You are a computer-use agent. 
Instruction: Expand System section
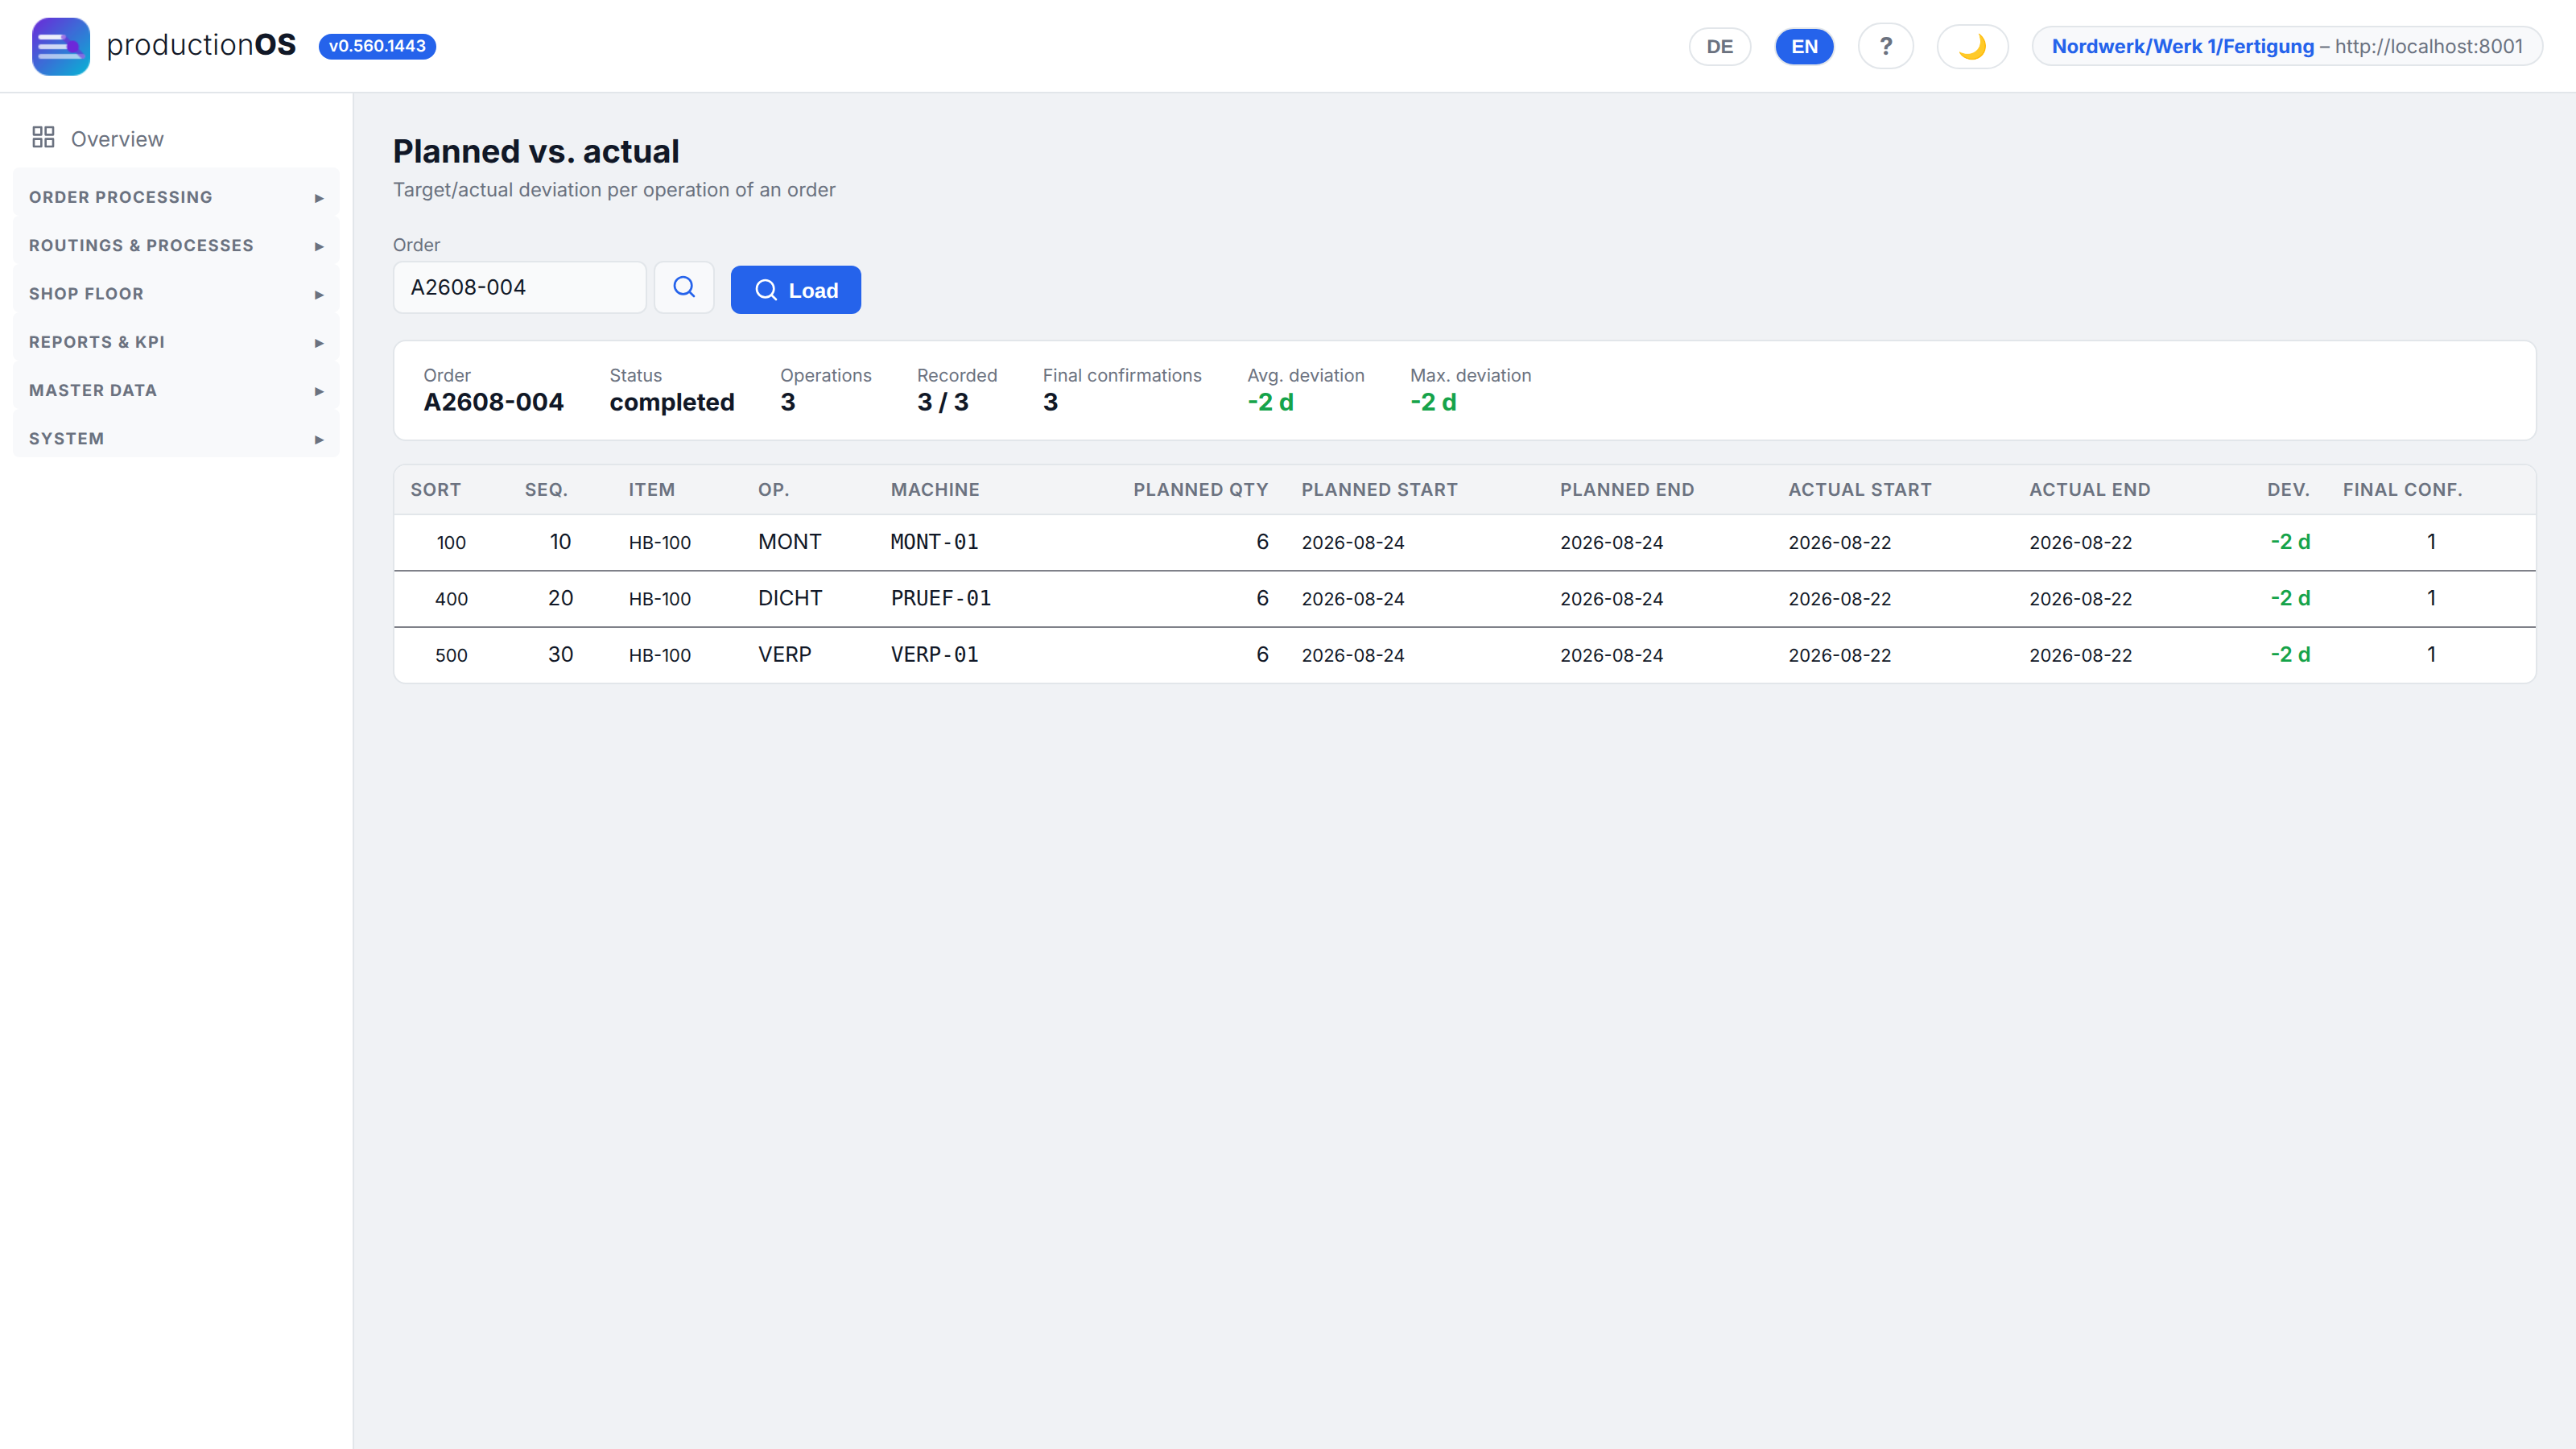176,439
